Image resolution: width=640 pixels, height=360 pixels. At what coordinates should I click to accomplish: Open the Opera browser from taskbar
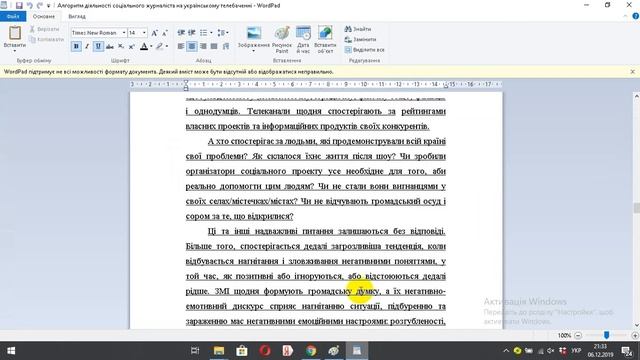tap(265, 351)
